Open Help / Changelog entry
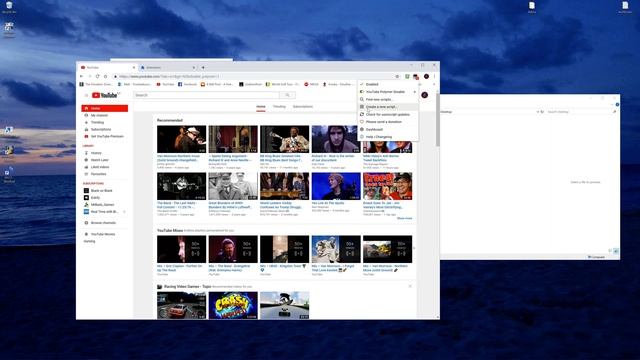Viewport: 640px width, 360px height. click(388, 137)
